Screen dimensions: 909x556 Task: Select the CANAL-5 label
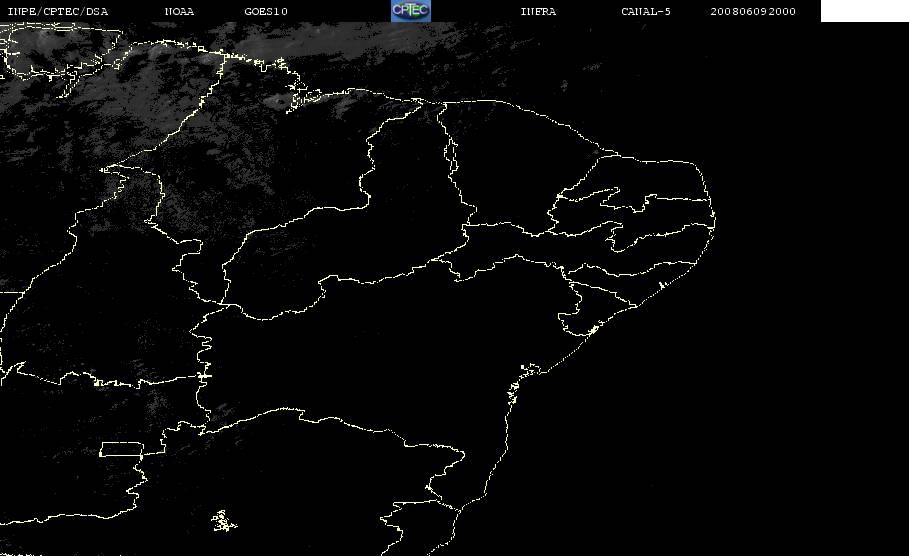pyautogui.click(x=646, y=11)
